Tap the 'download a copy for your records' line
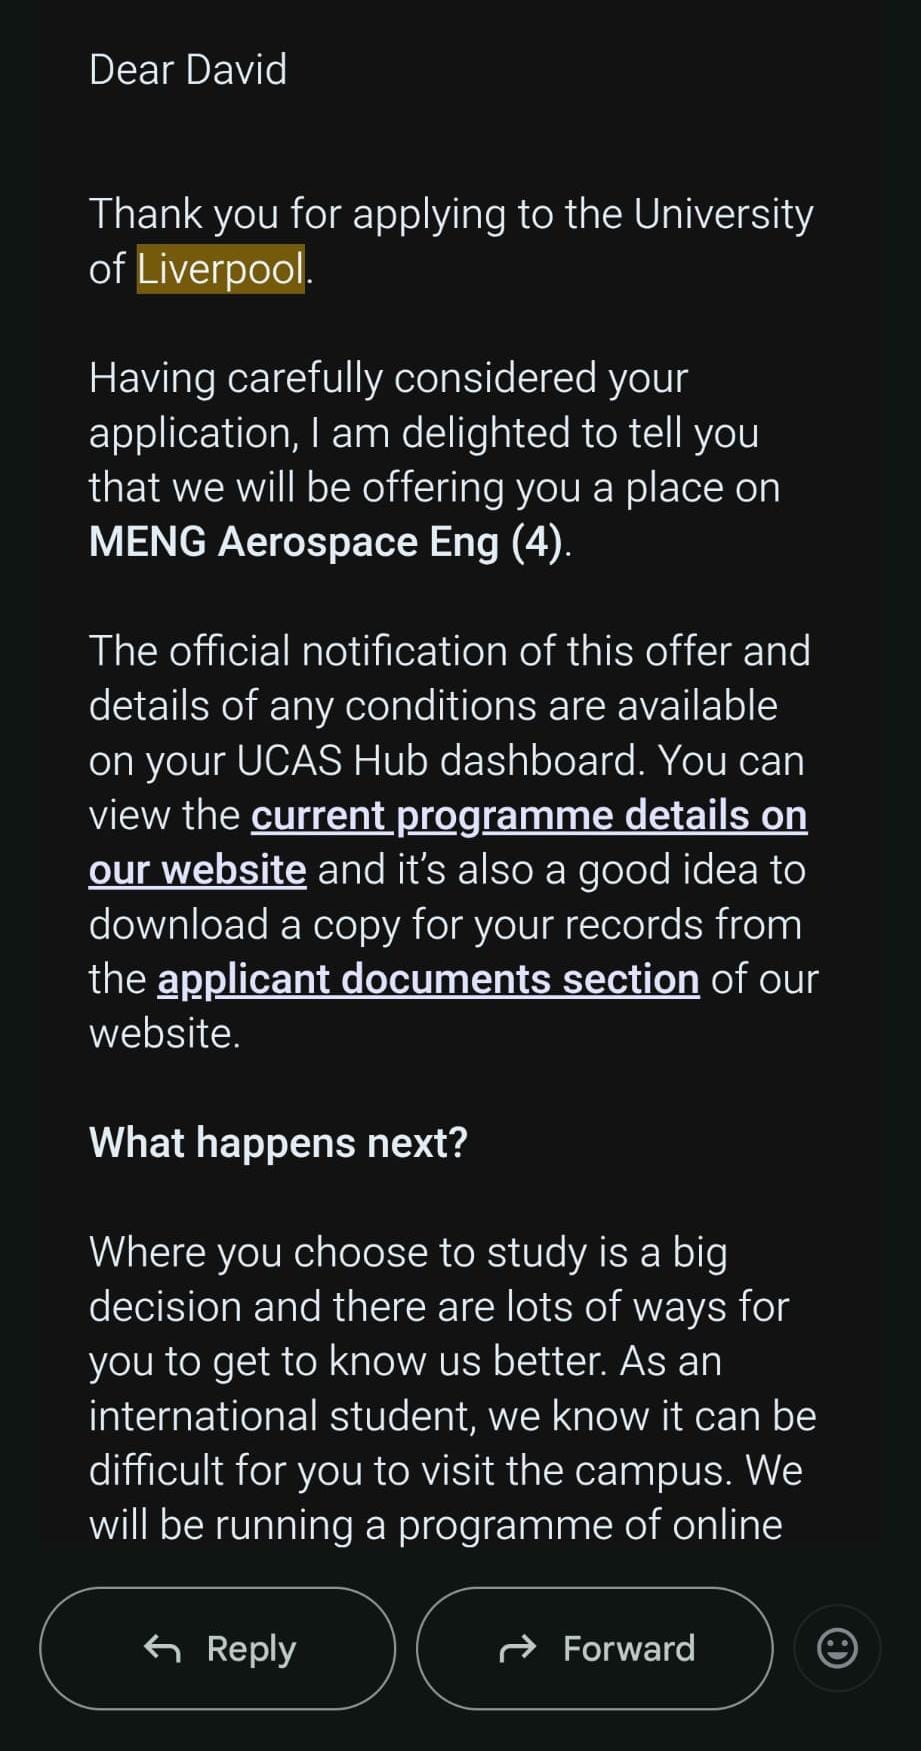 [445, 925]
